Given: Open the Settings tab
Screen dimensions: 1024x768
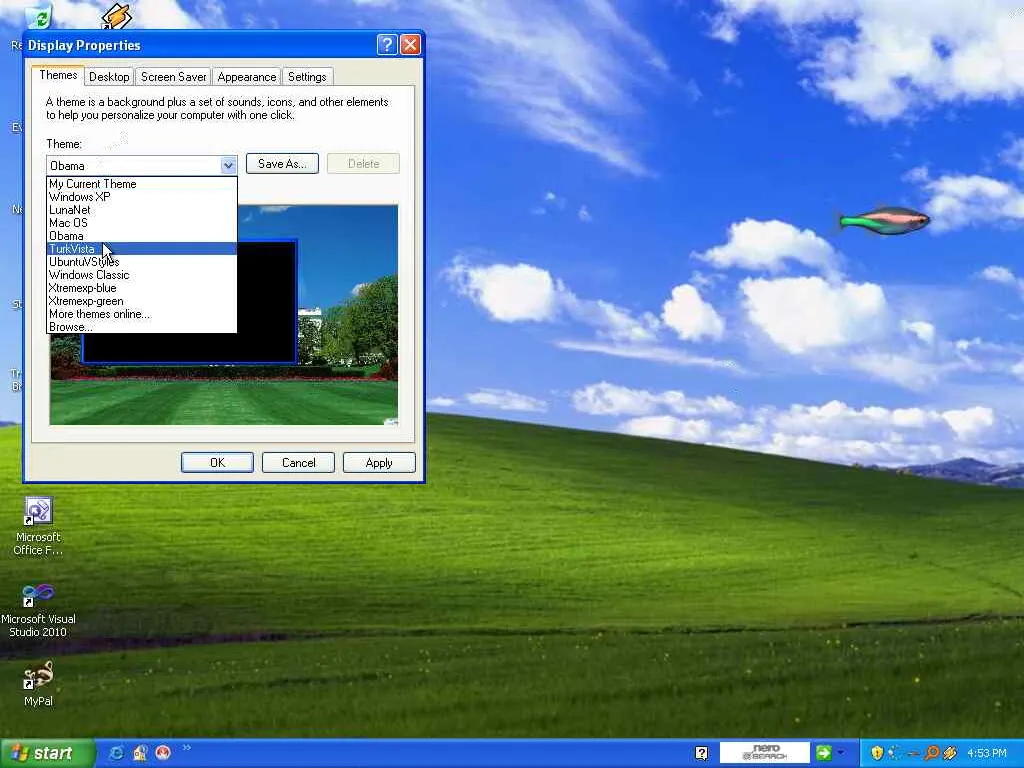Looking at the screenshot, I should (307, 77).
